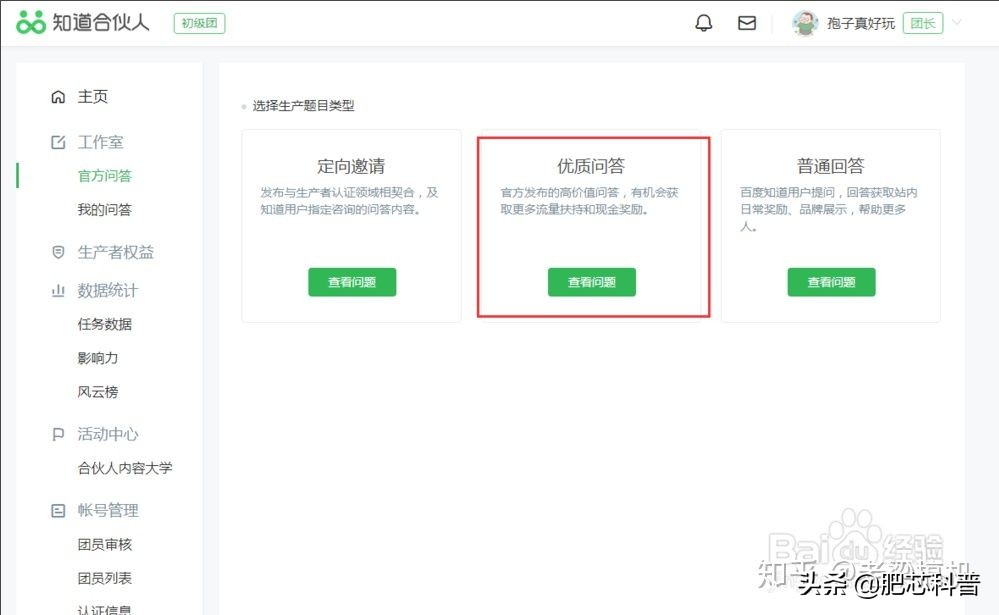Viewport: 999px width, 615px height.
Task: Click 查看问题 under 优质问答
Action: [x=591, y=282]
